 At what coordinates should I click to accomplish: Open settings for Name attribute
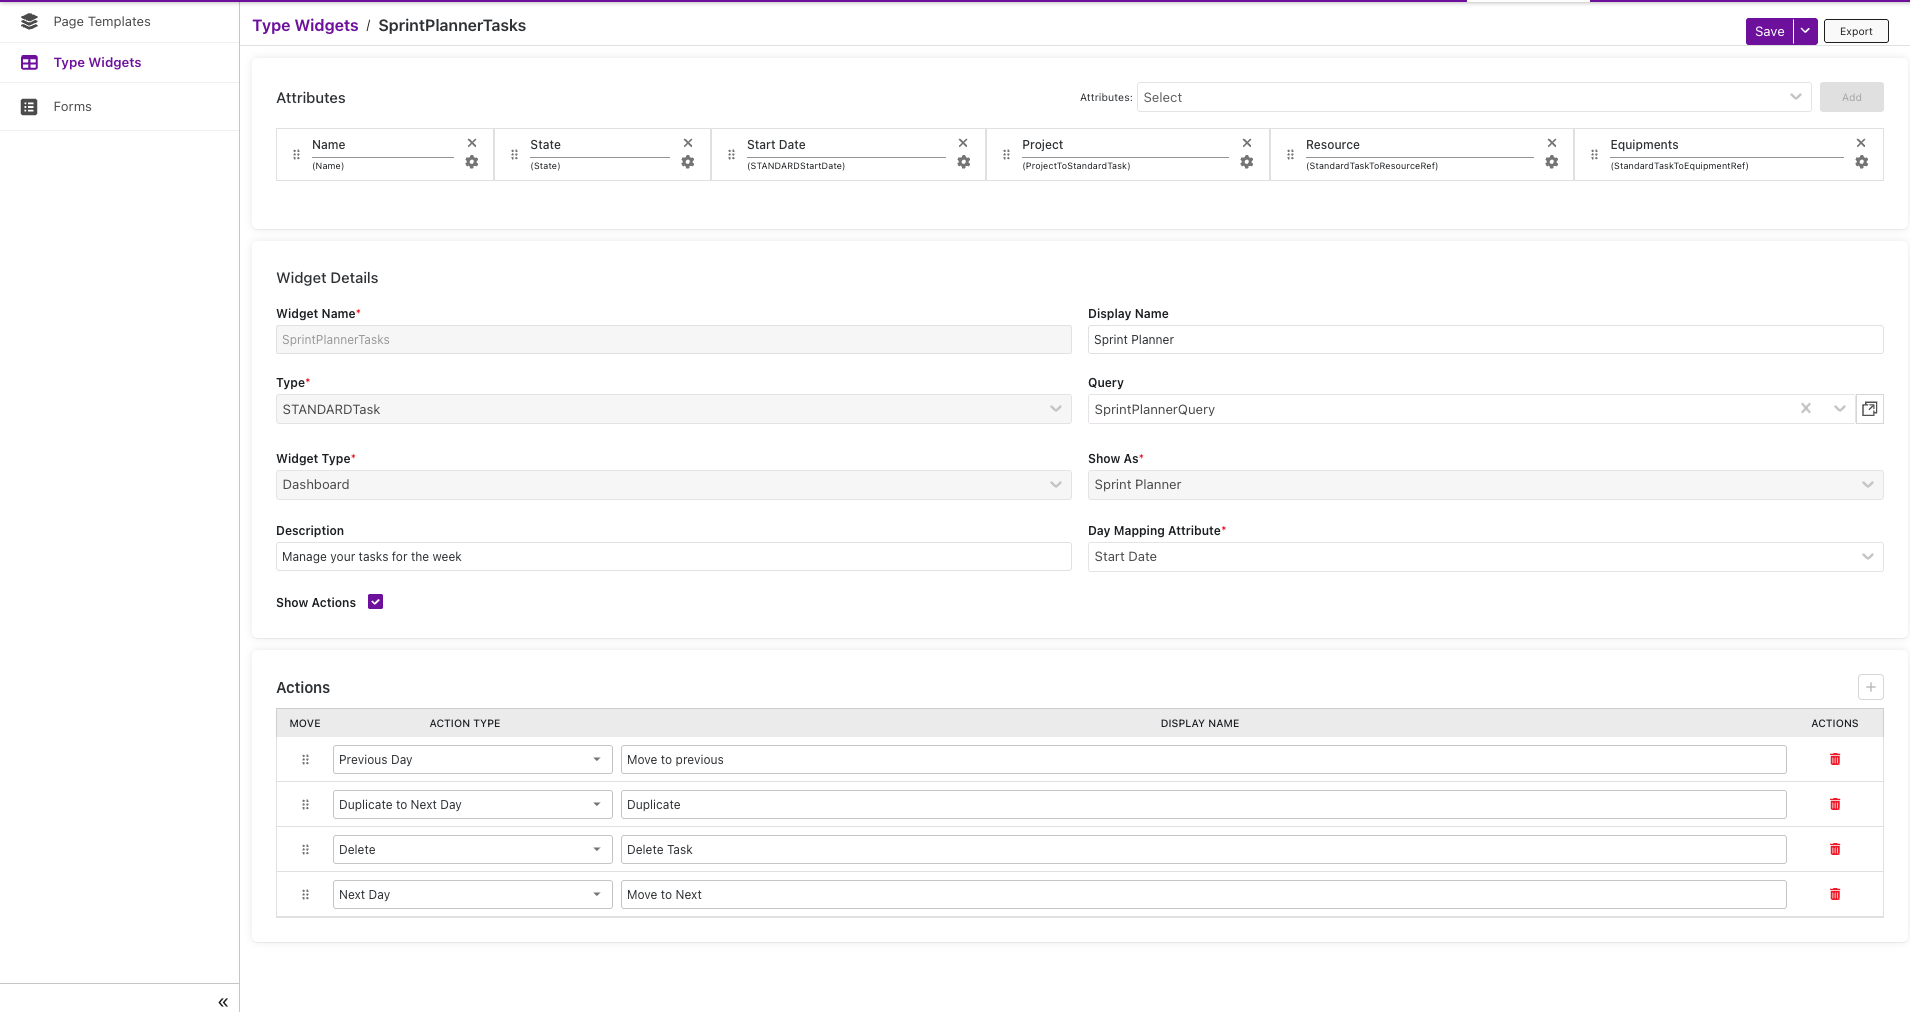(x=472, y=162)
